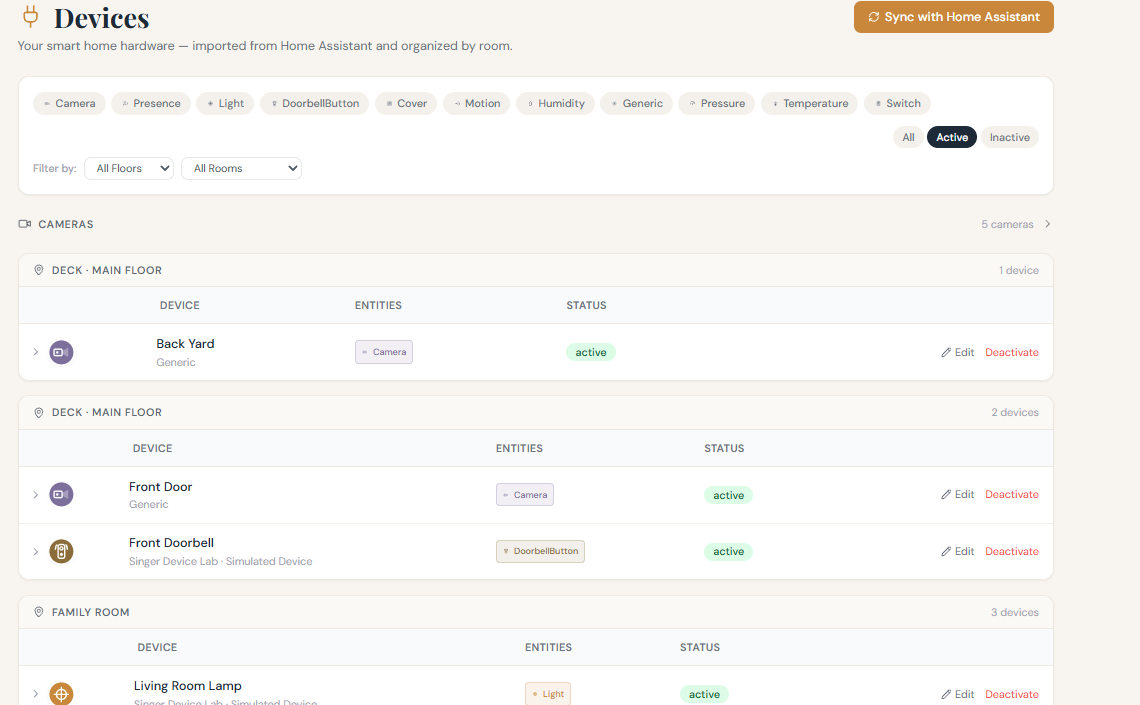Toggle the Humidity type filter chip
1140x705 pixels.
tap(555, 103)
